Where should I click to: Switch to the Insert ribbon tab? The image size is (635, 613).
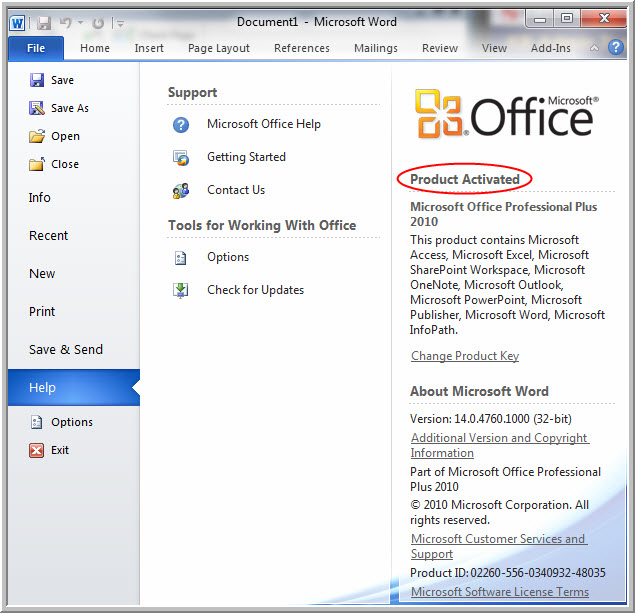click(x=149, y=48)
